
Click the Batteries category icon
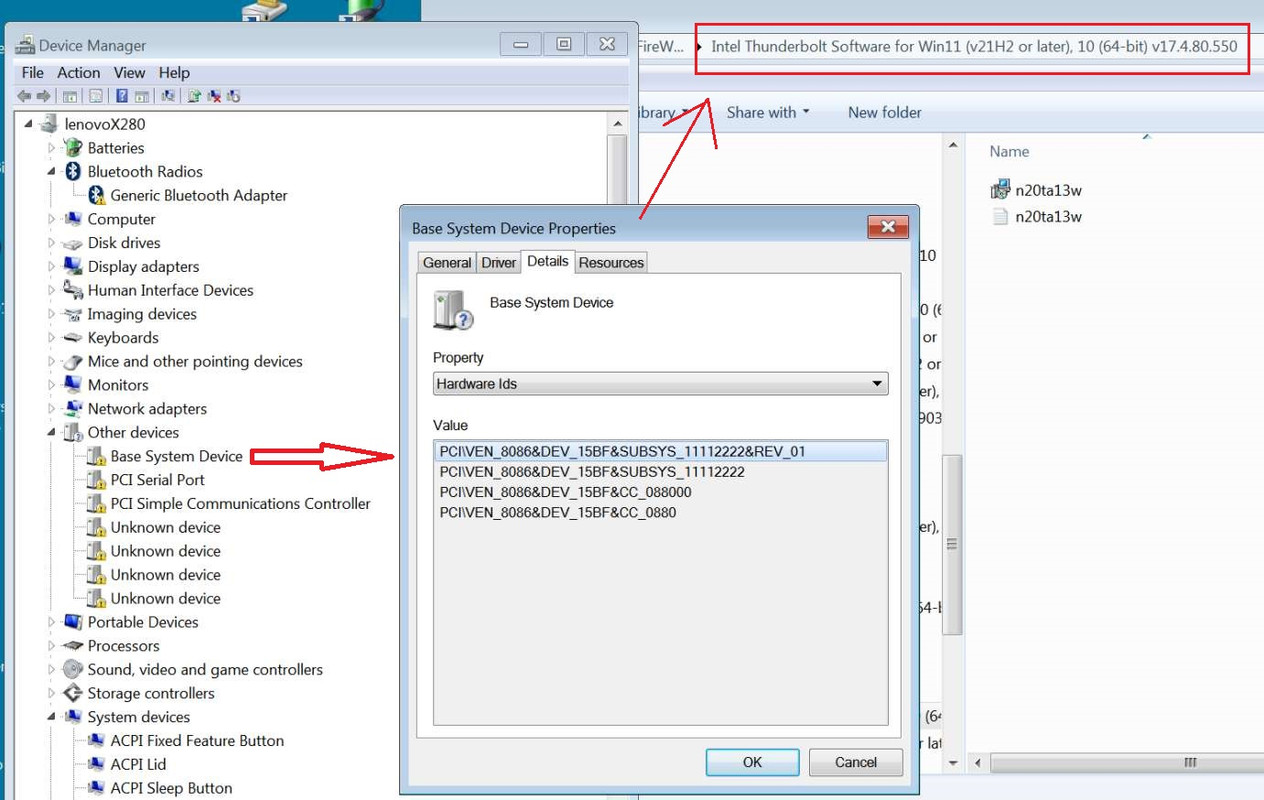coord(73,148)
